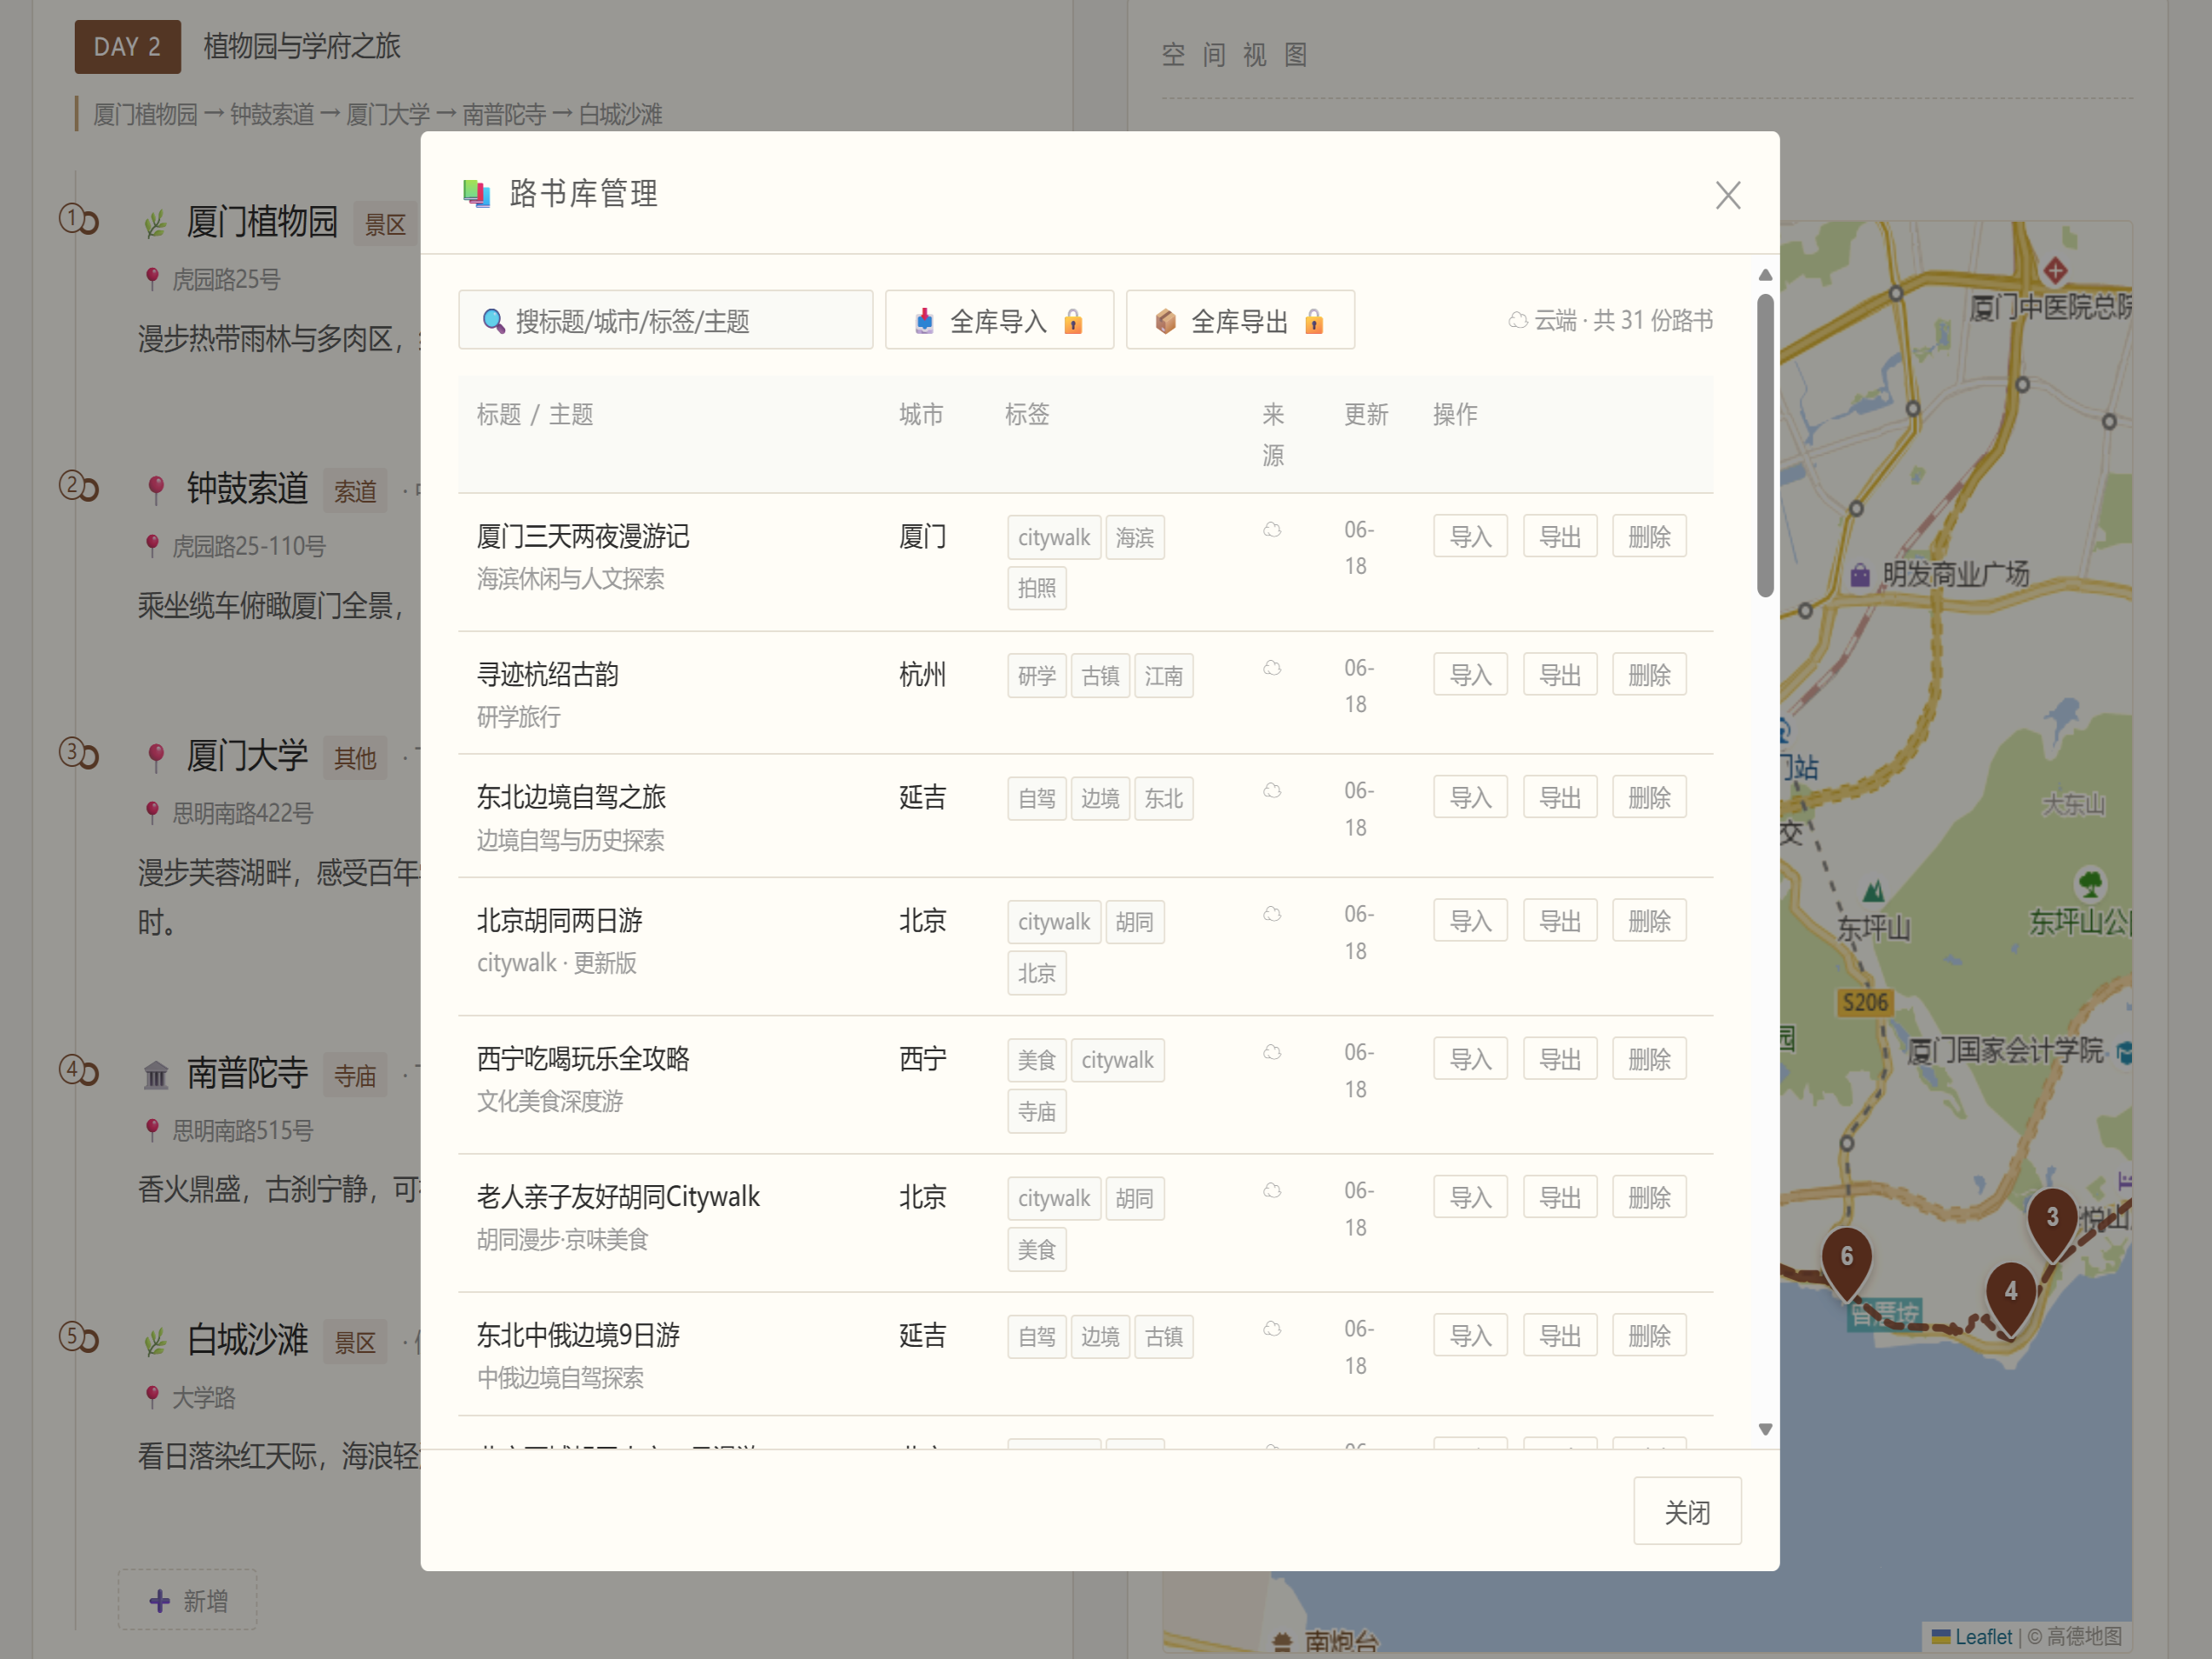The height and width of the screenshot is (1659, 2212).
Task: Click the pin icon beside 钟鼓索道
Action: tap(156, 490)
